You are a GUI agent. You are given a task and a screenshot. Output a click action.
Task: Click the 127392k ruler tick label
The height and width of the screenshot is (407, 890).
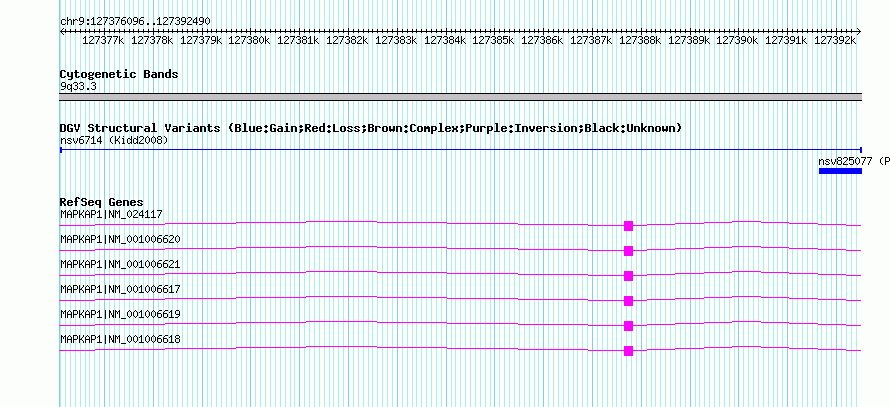coord(835,40)
